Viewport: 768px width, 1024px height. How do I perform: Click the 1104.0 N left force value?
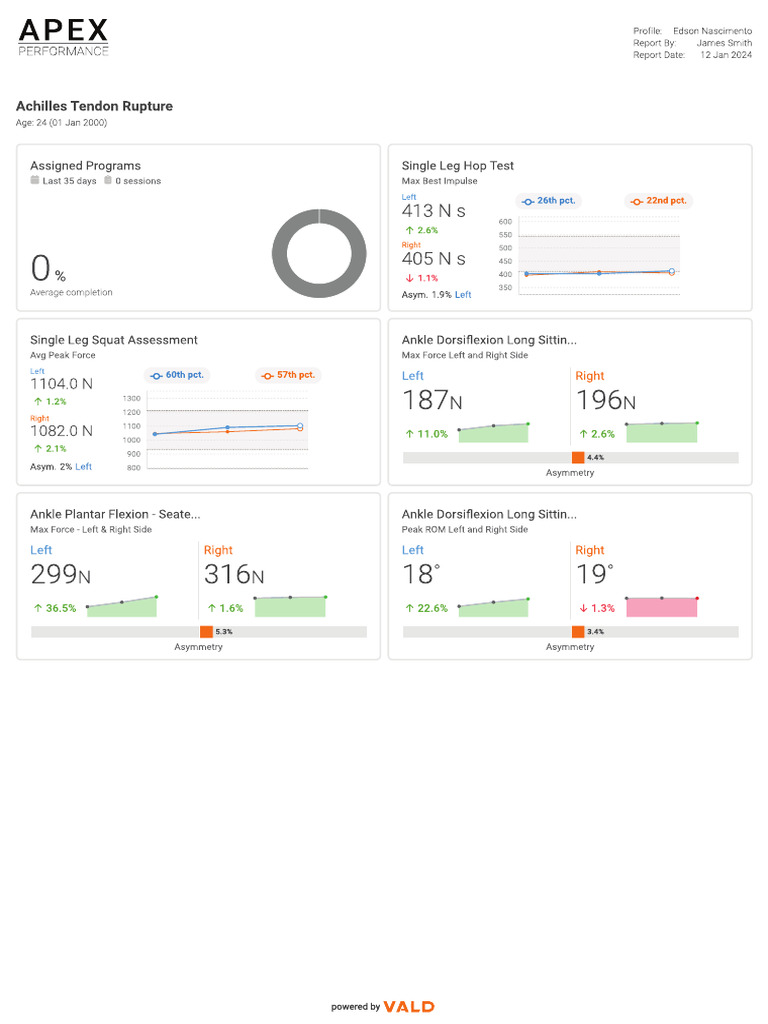coord(61,384)
